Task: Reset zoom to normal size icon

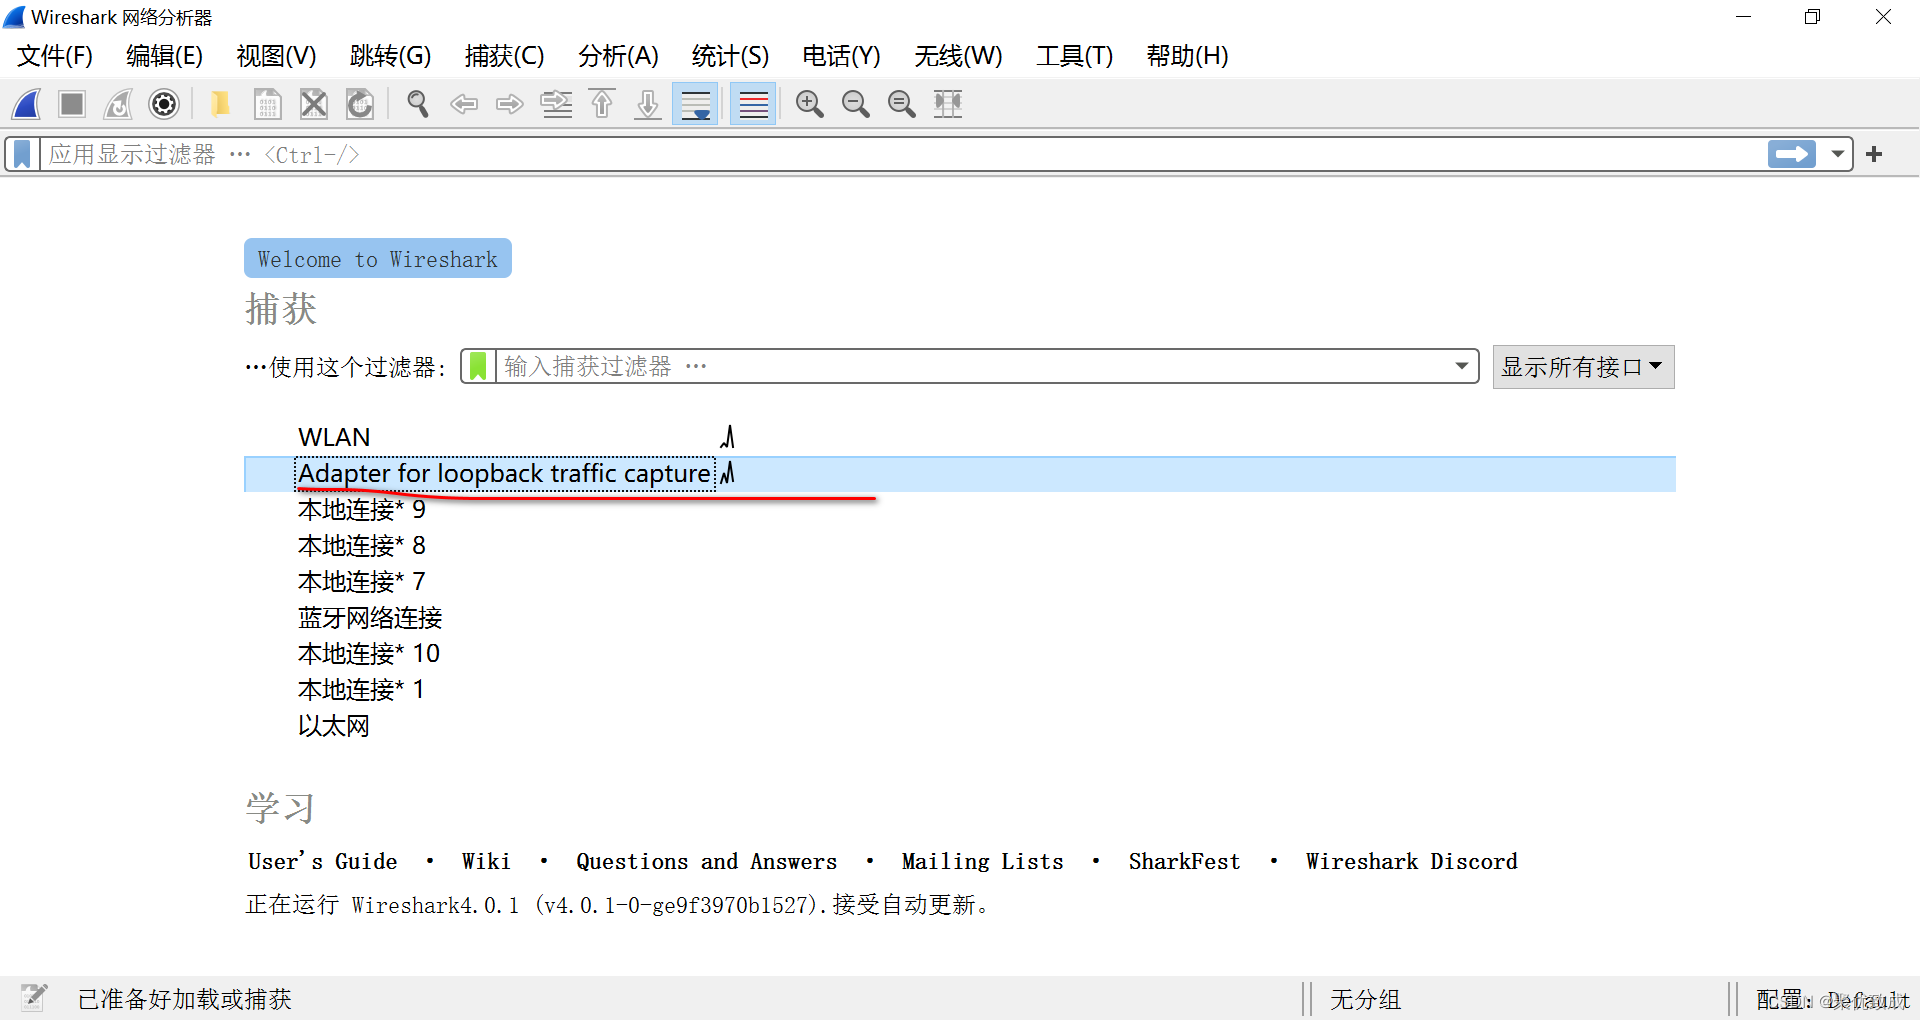Action: point(901,104)
